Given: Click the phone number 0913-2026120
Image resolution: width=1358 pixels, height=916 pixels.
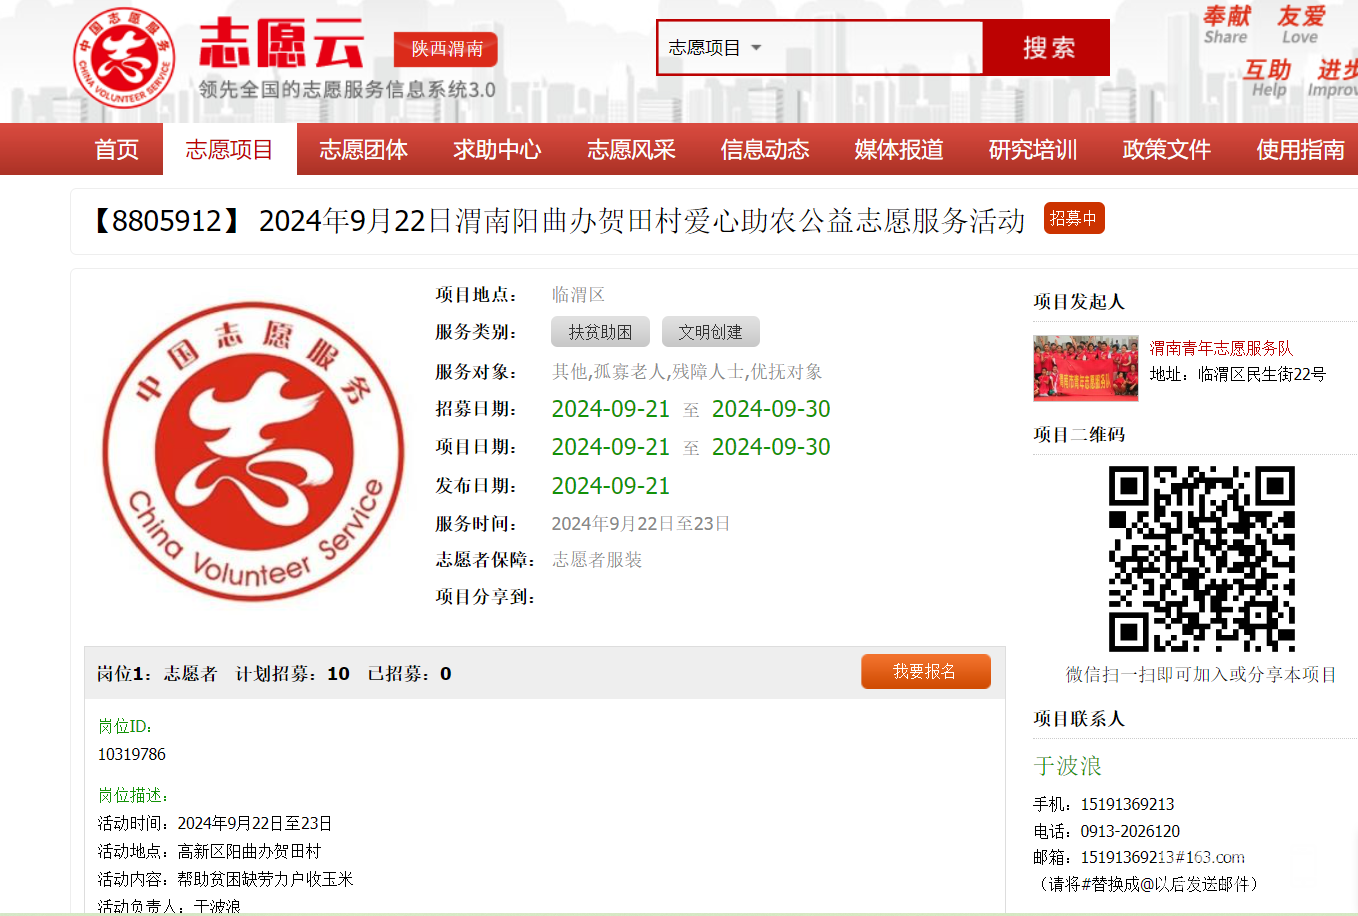Looking at the screenshot, I should [1130, 831].
